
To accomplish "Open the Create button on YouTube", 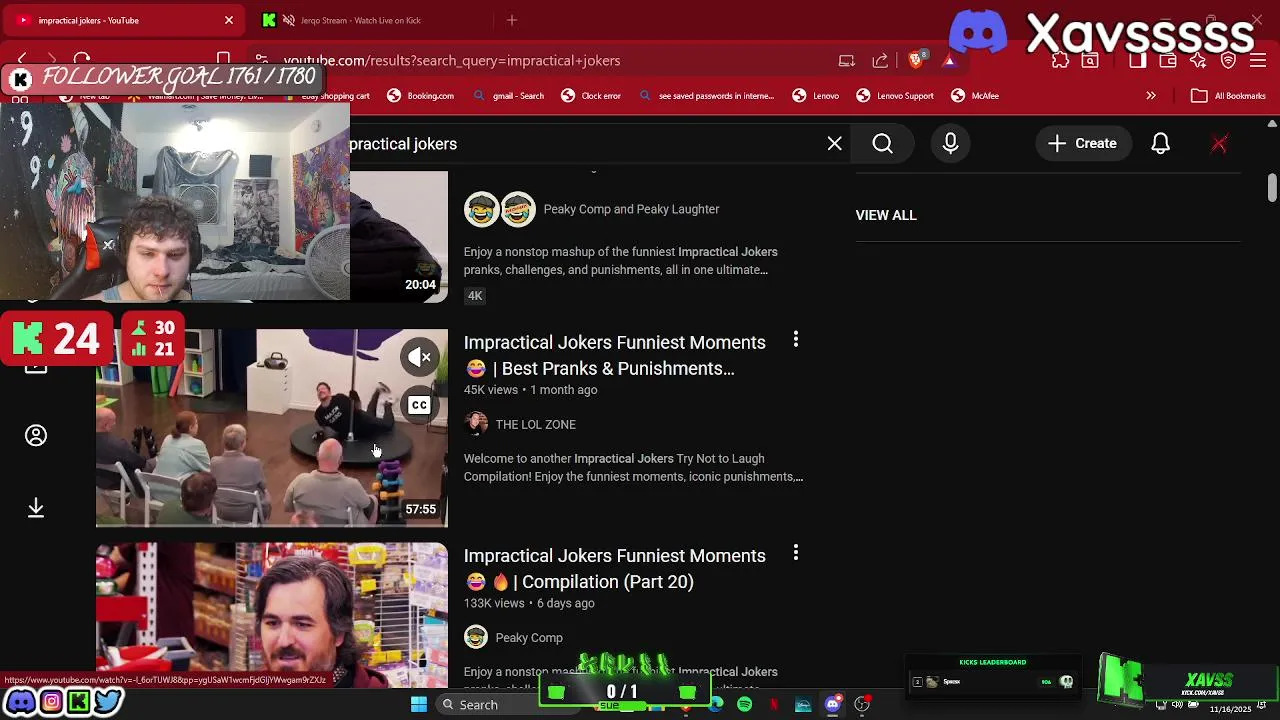I will [x=1083, y=144].
